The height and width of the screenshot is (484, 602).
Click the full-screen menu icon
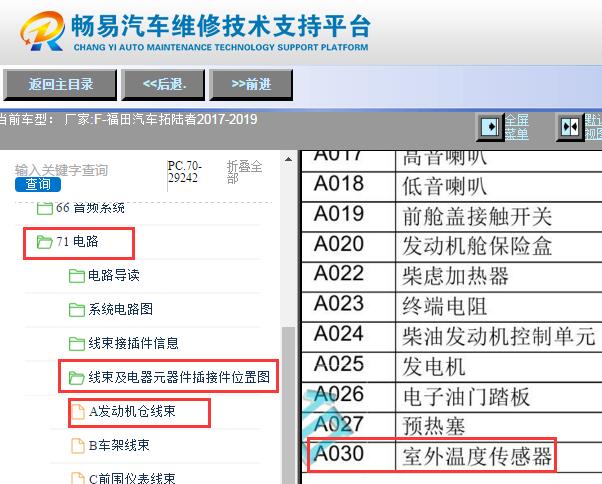pos(490,127)
